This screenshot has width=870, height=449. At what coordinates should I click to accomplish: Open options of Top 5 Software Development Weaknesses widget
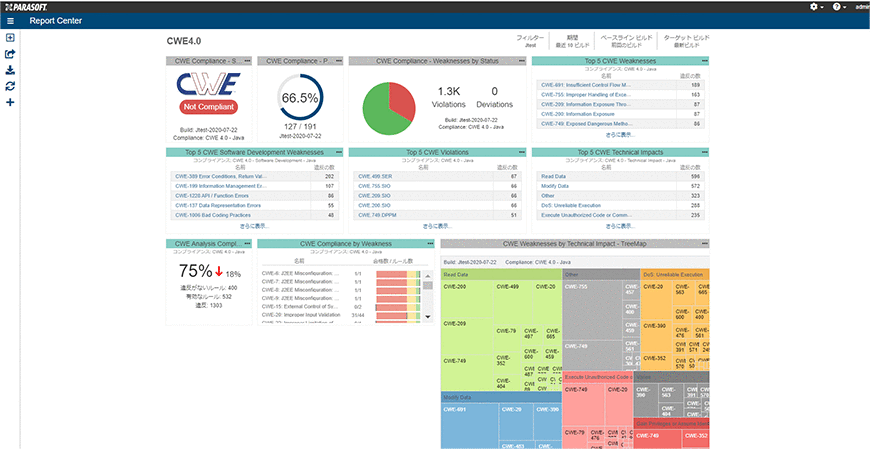pos(339,152)
